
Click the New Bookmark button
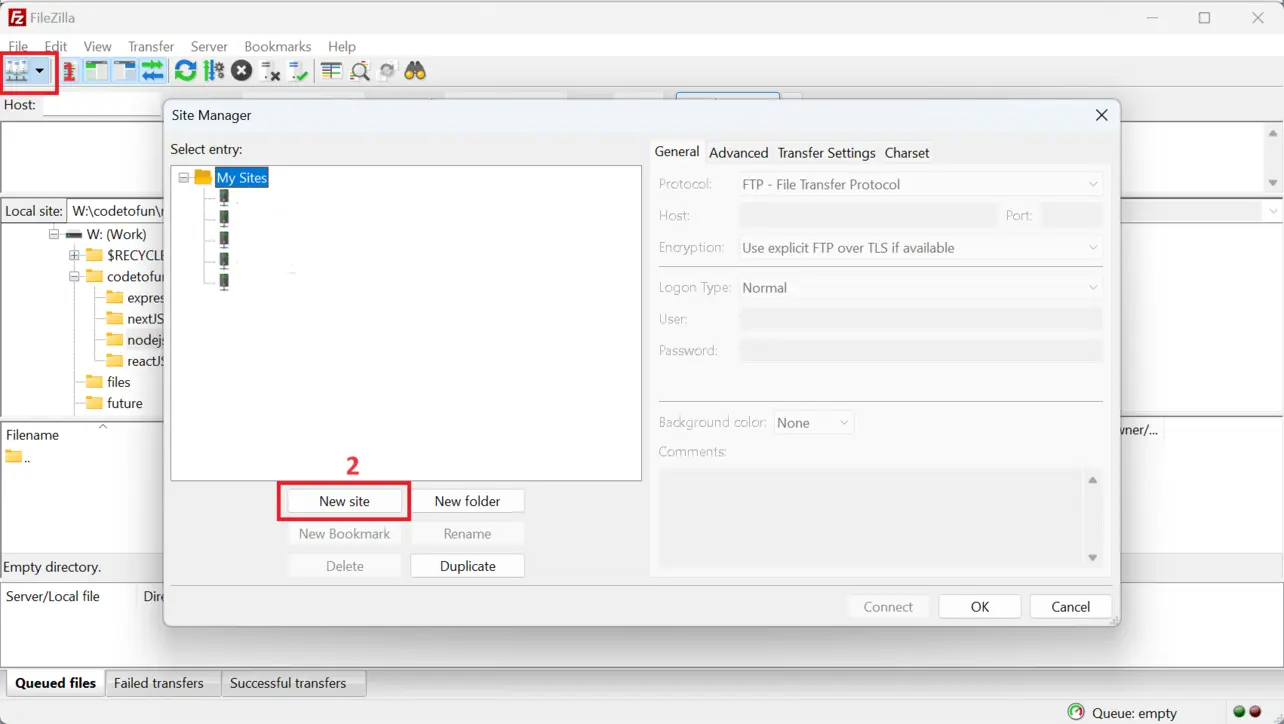[x=345, y=534]
